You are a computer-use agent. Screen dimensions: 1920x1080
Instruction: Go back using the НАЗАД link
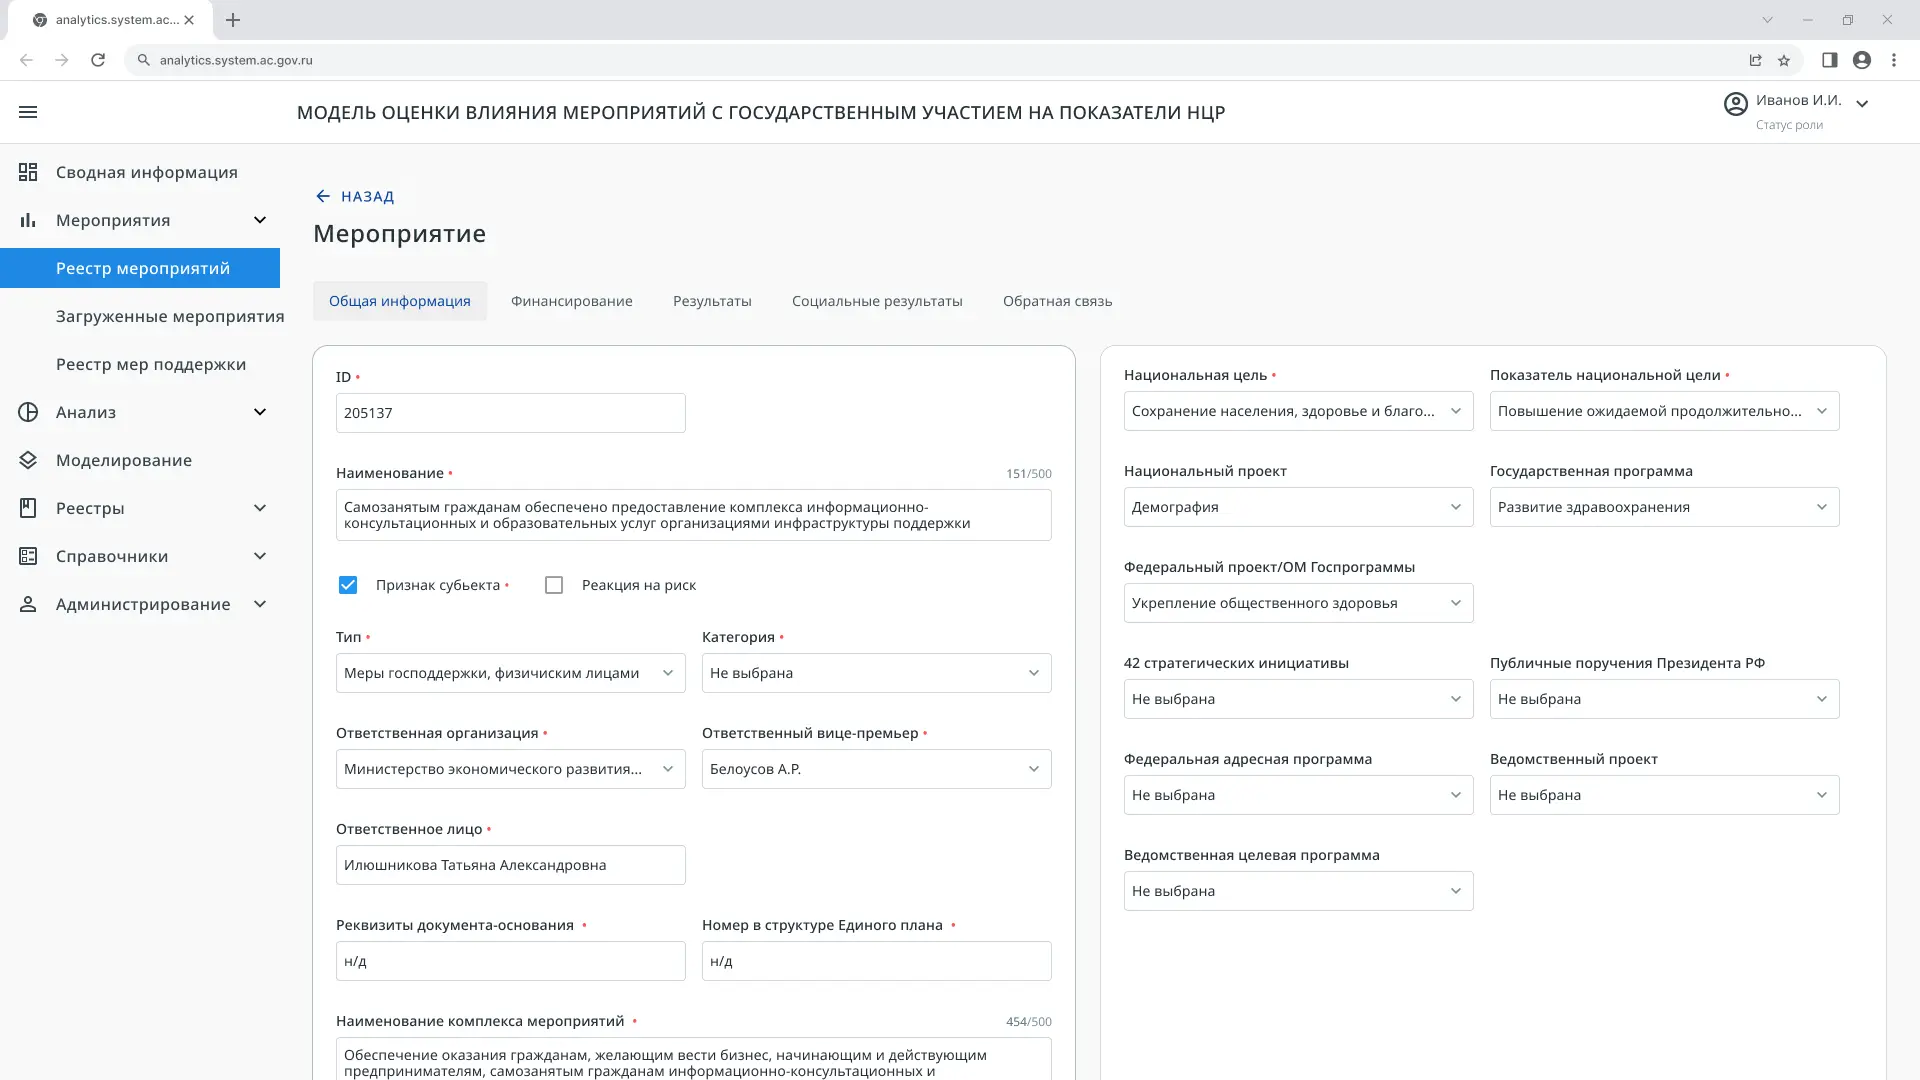(355, 196)
